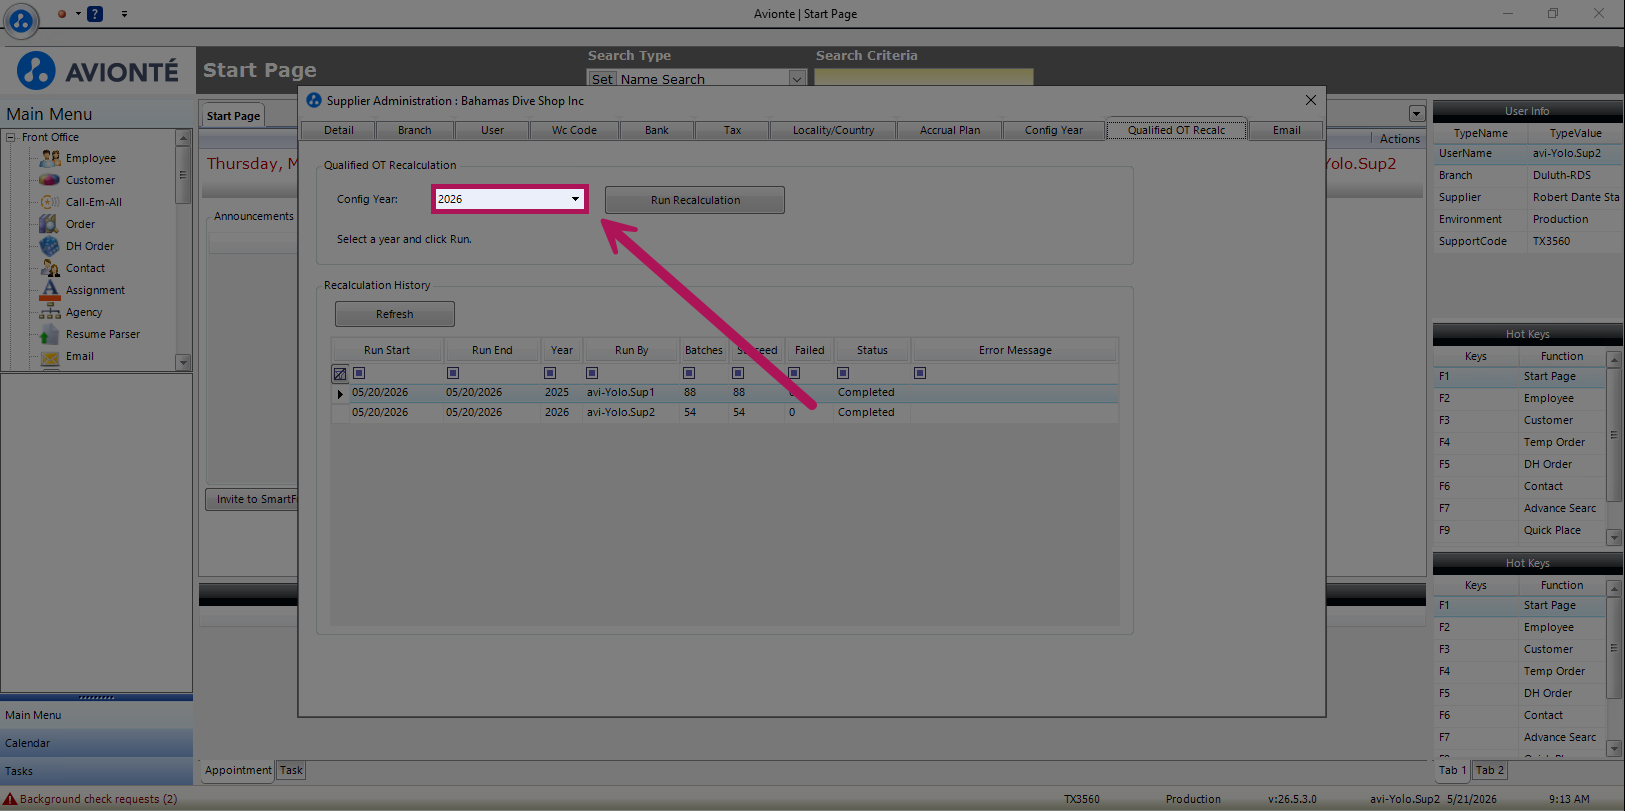Screen dimensions: 1625x811
Task: Click the background check warning icon
Action: pyautogui.click(x=10, y=799)
